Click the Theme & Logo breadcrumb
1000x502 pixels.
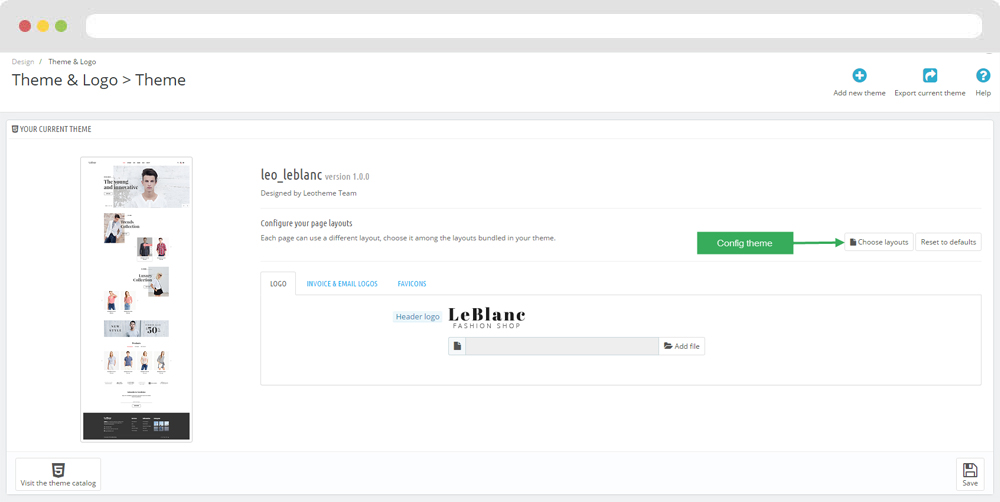tap(72, 62)
